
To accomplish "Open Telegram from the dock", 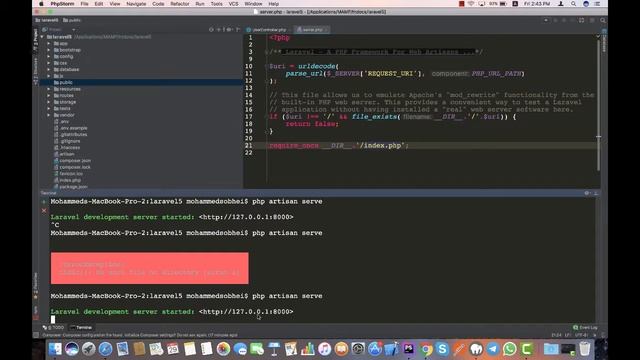I will pyautogui.click(x=493, y=349).
